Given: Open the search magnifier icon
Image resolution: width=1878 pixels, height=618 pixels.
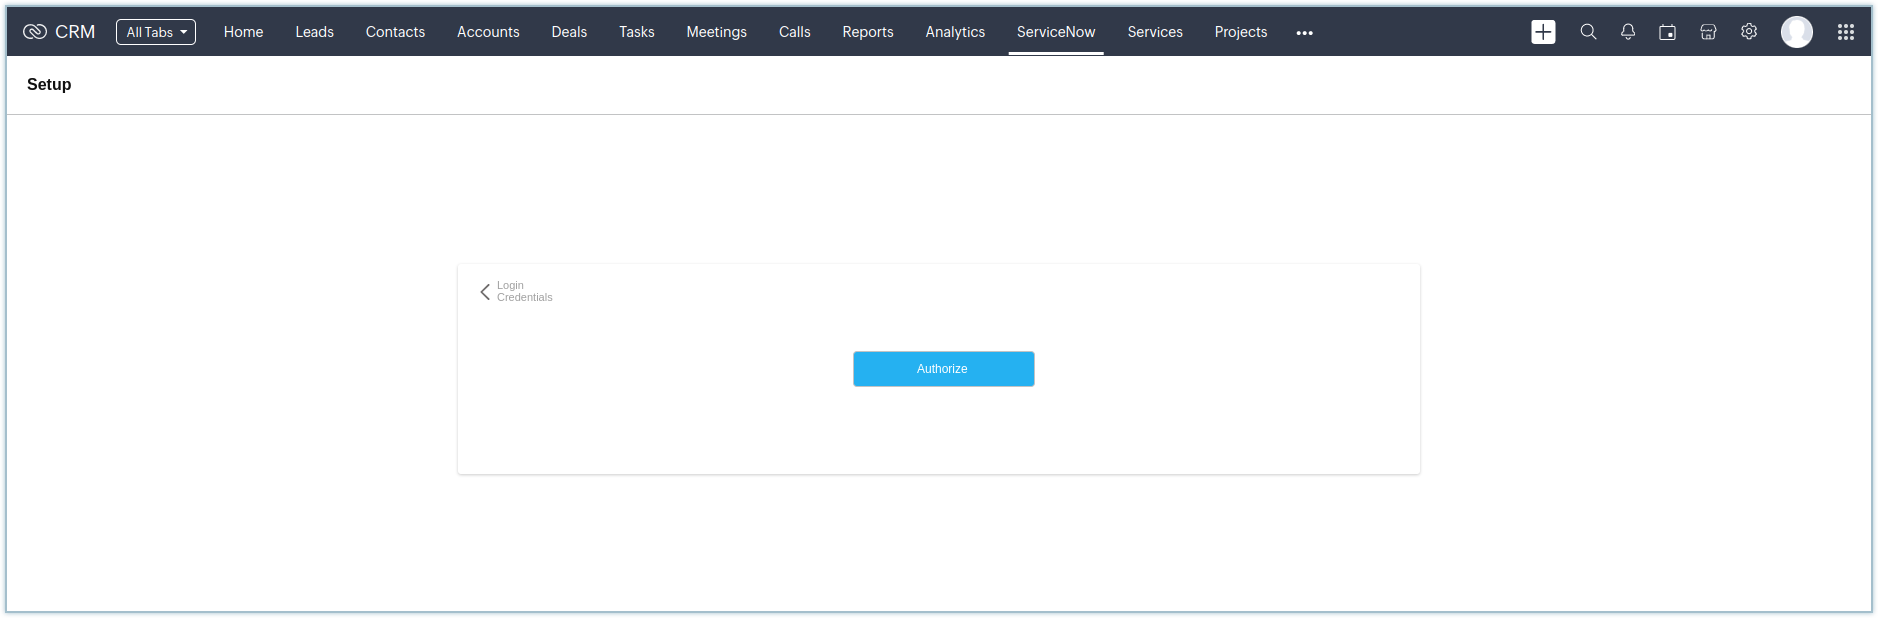Looking at the screenshot, I should pos(1588,32).
